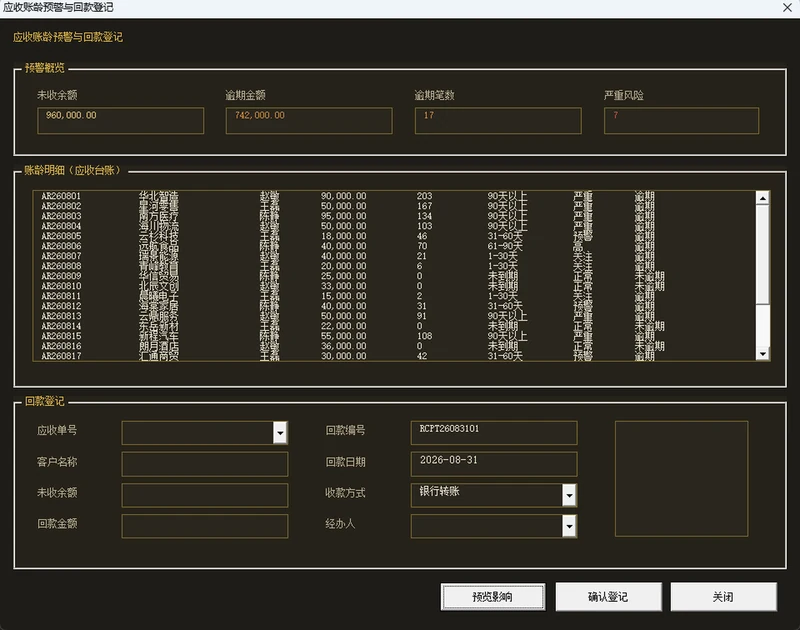
Task: Select row AR260807 in the list
Action: [x=394, y=256]
